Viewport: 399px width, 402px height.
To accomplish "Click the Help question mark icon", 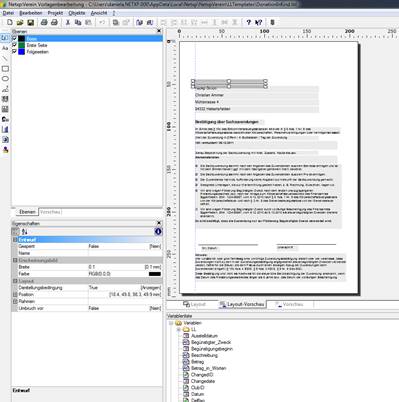I will (248, 22).
